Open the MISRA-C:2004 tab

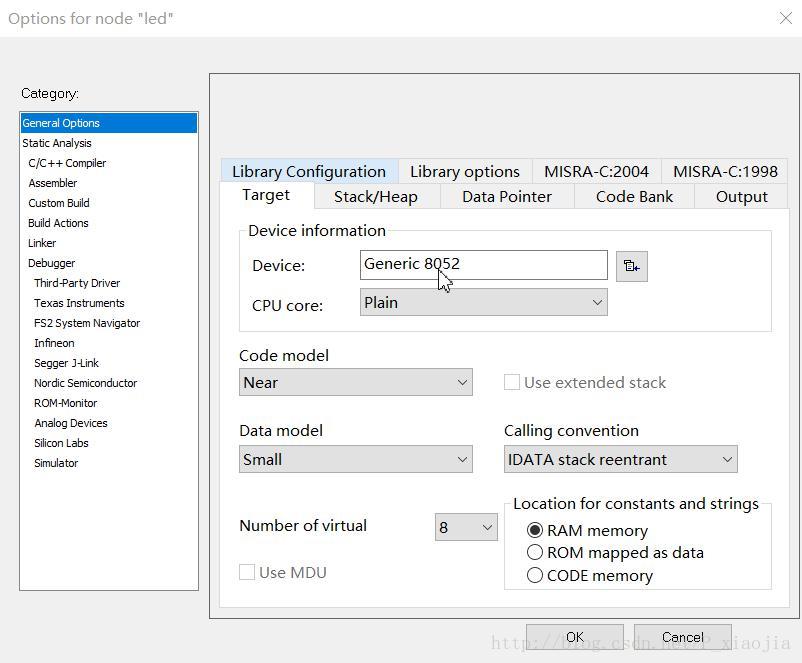coord(596,171)
